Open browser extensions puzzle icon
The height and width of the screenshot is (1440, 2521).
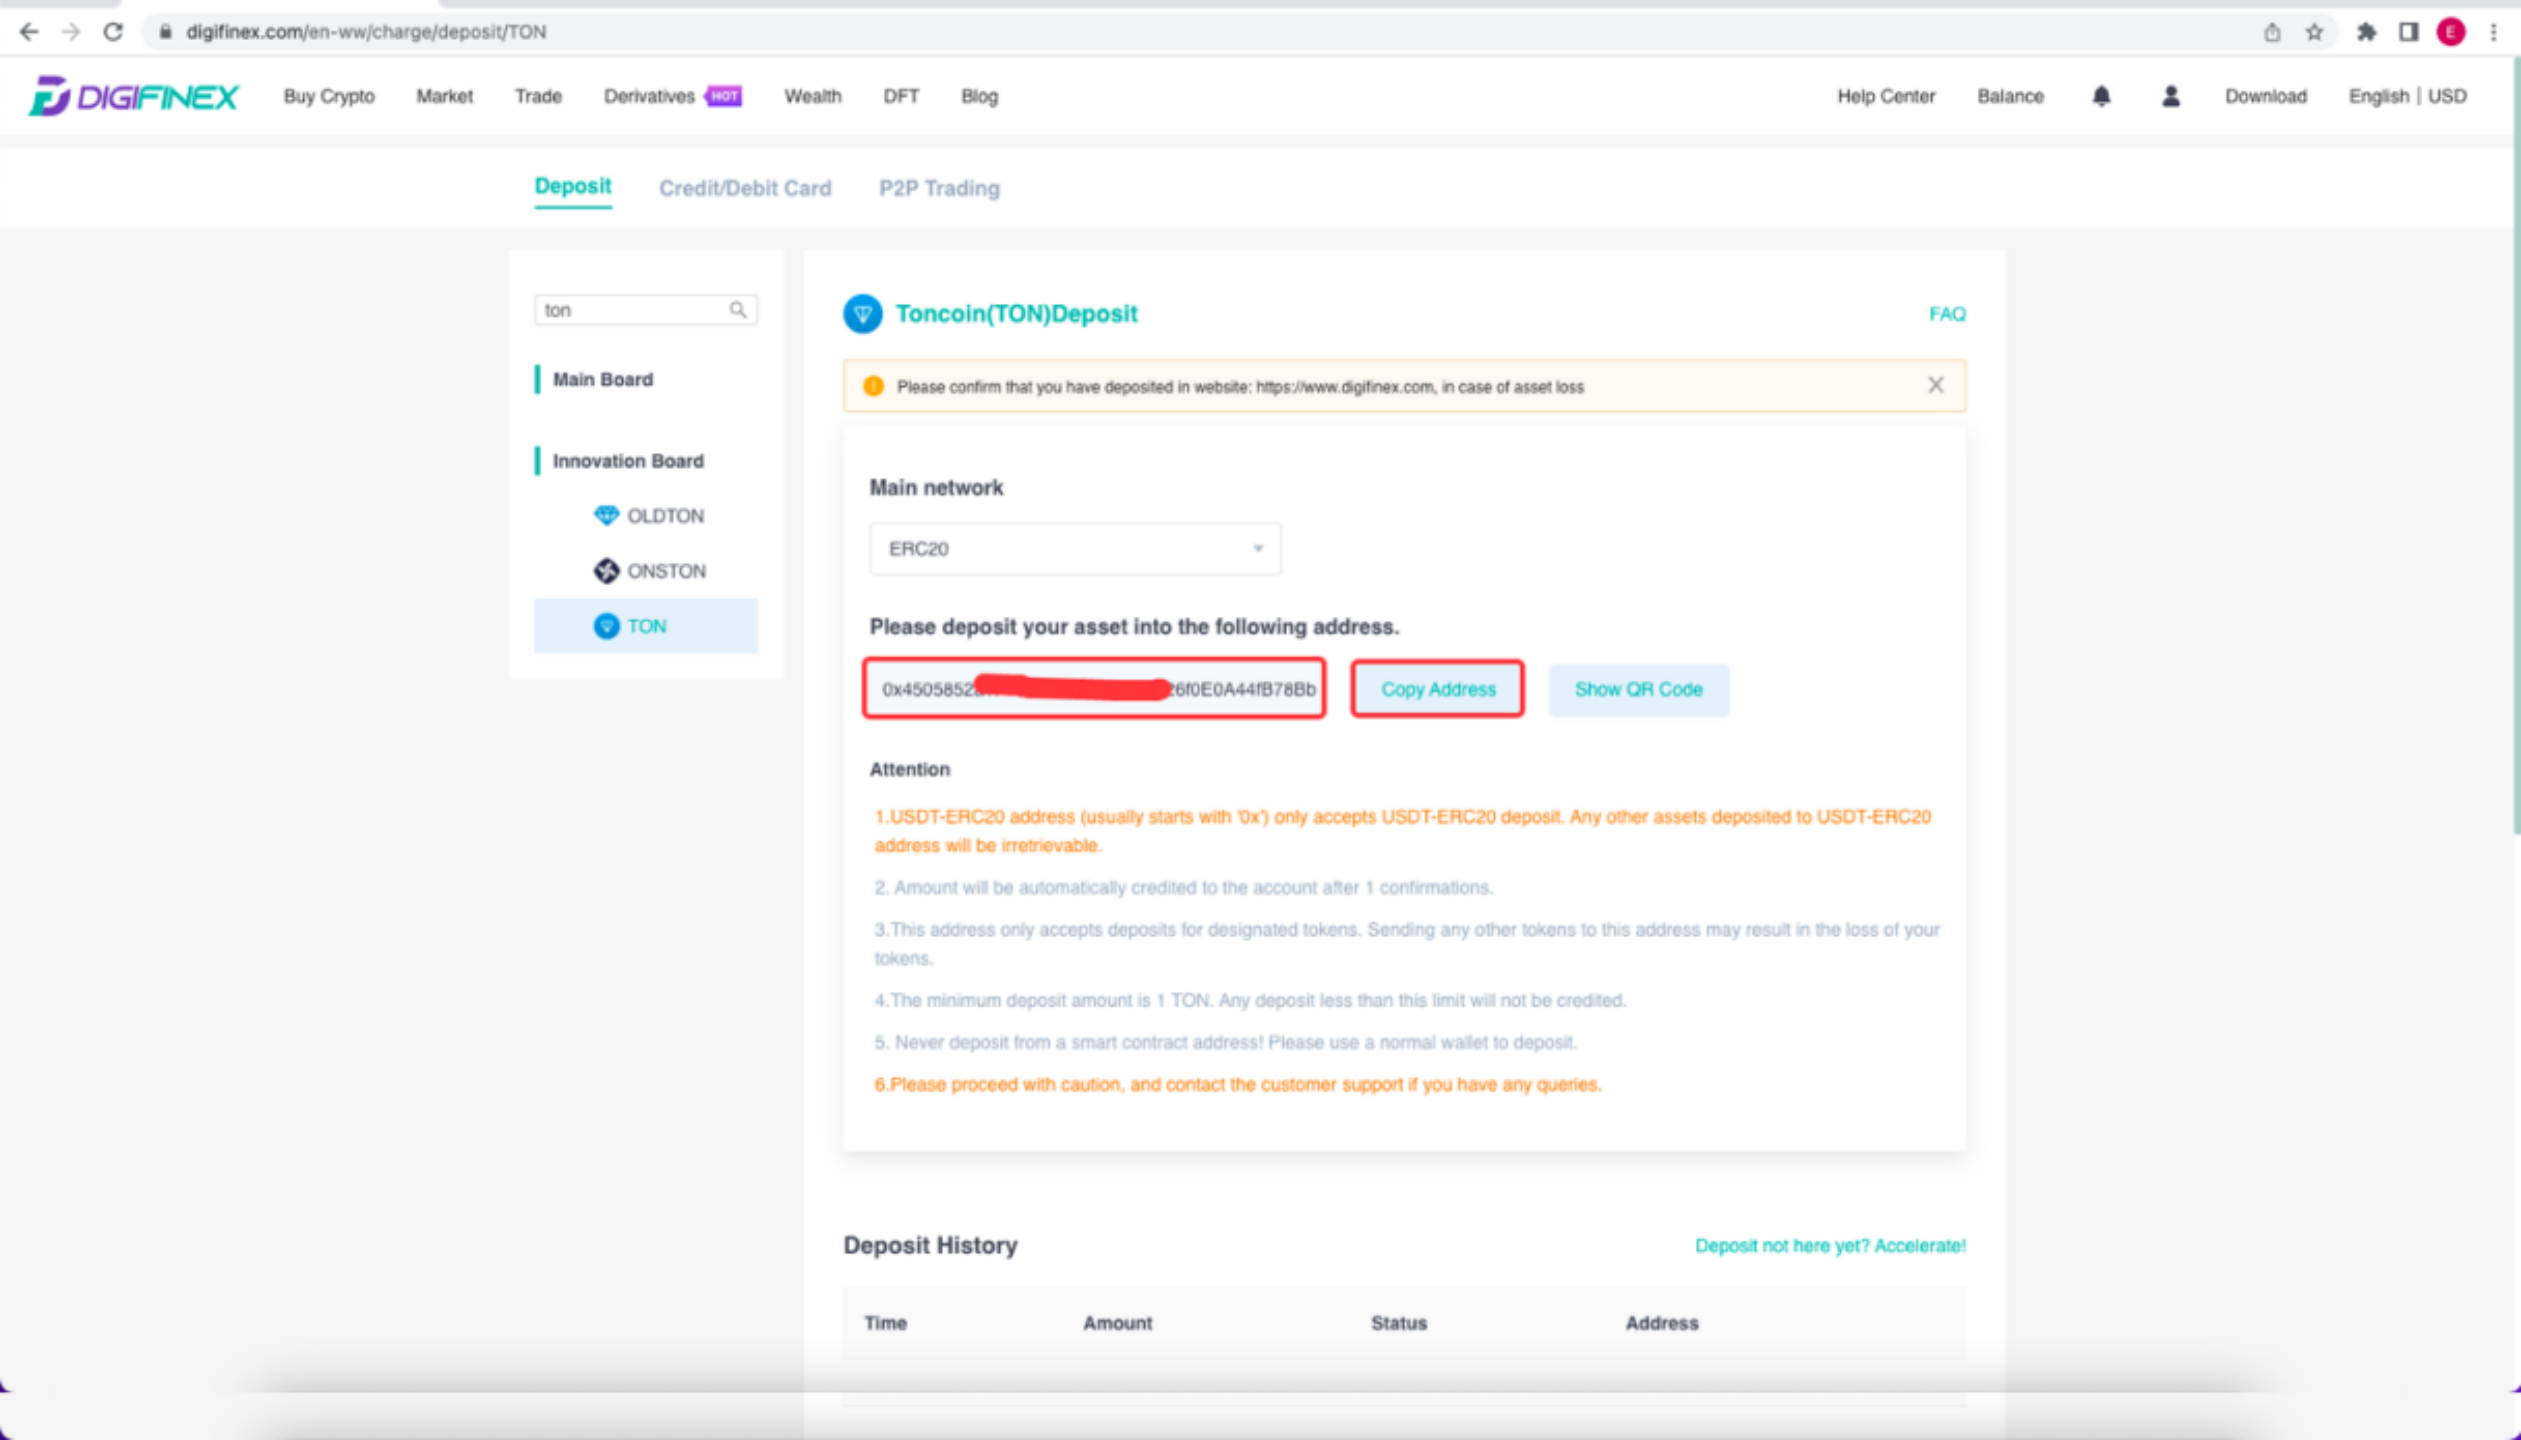coord(2366,32)
